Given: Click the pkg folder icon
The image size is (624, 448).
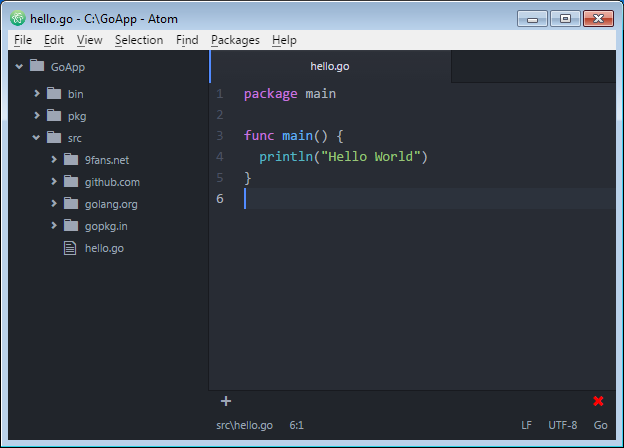Looking at the screenshot, I should pos(53,115).
